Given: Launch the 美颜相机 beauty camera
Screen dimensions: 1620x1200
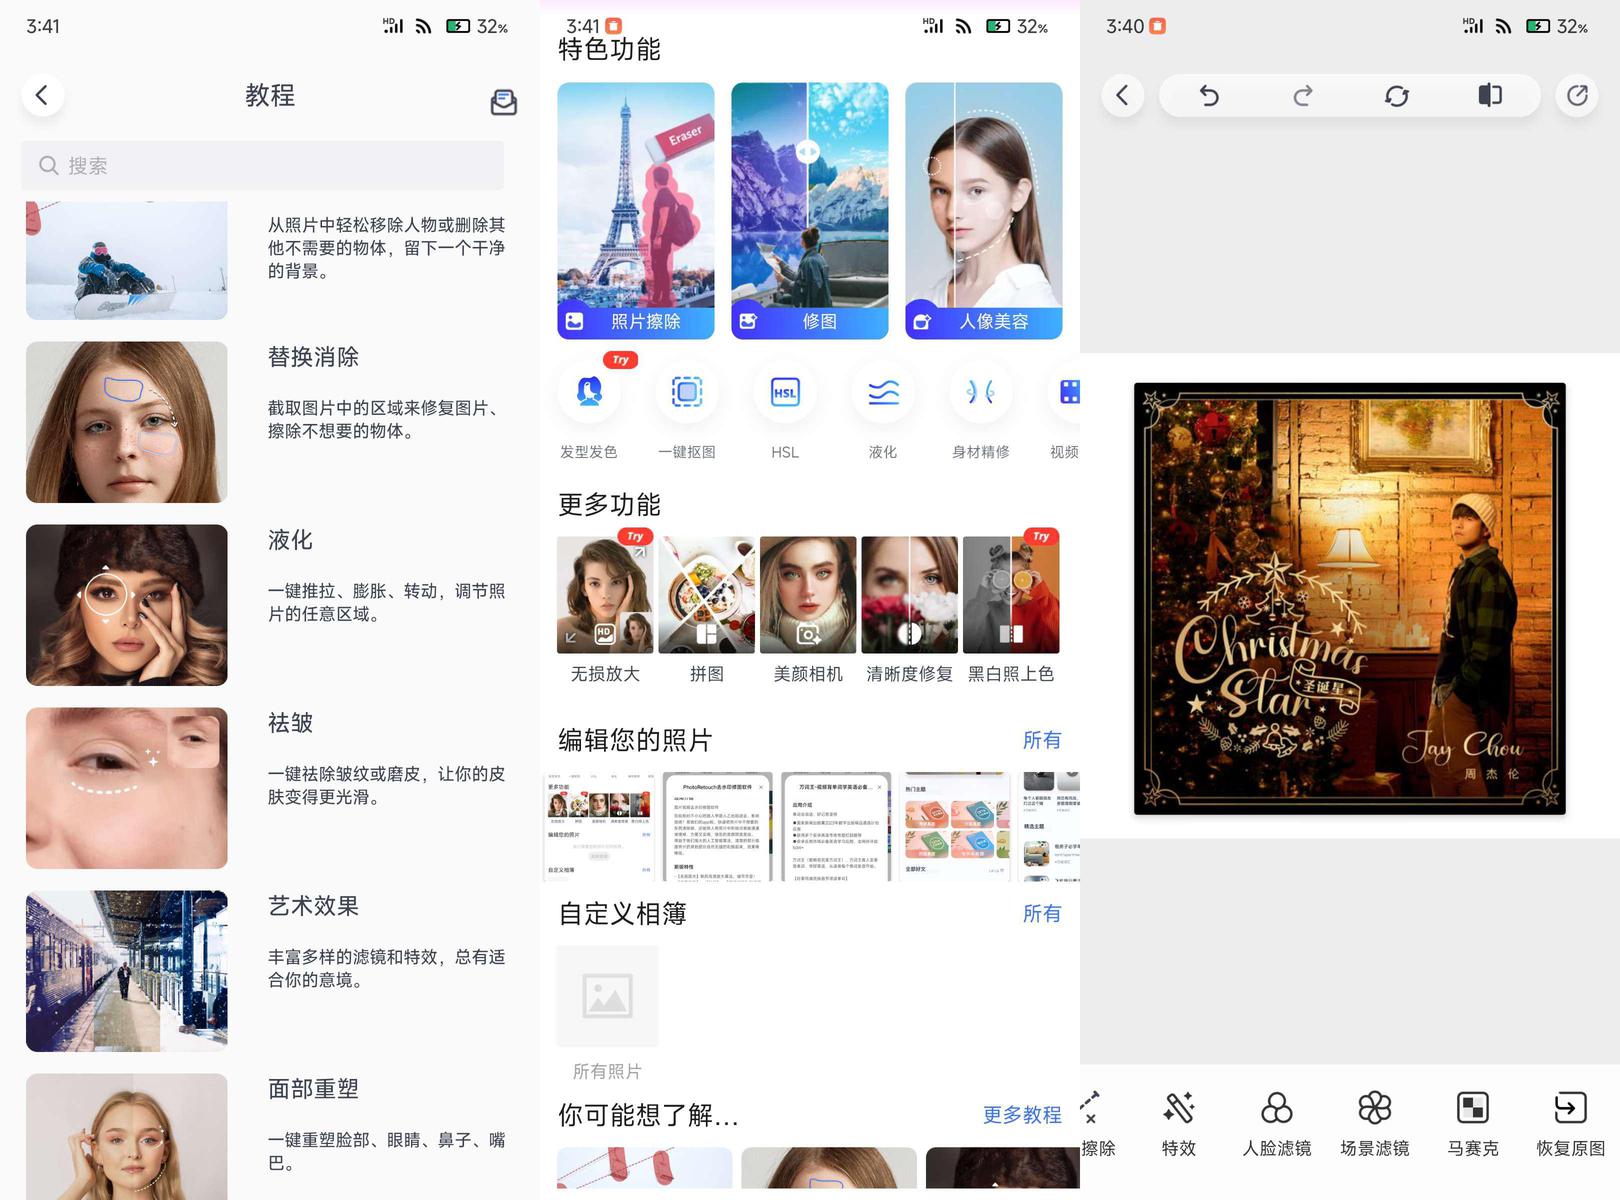Looking at the screenshot, I should click(808, 595).
